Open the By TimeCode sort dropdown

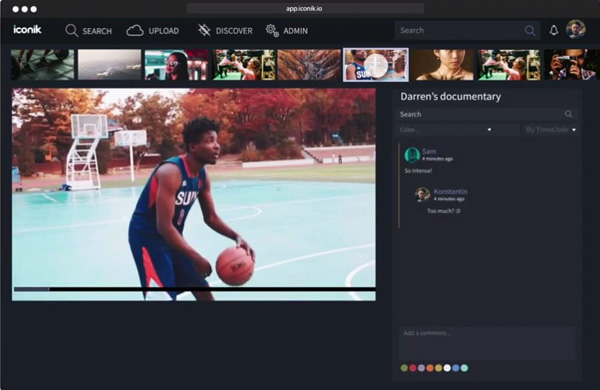551,130
